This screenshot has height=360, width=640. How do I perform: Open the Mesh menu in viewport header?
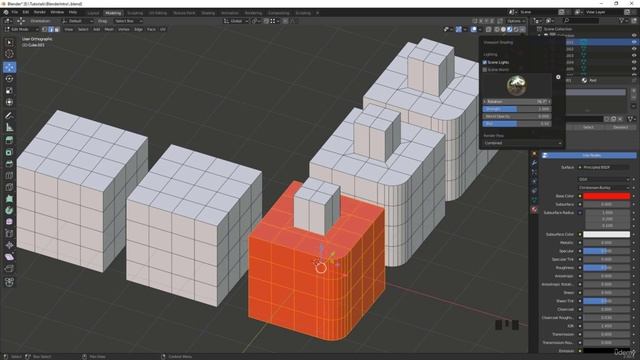pyautogui.click(x=109, y=29)
